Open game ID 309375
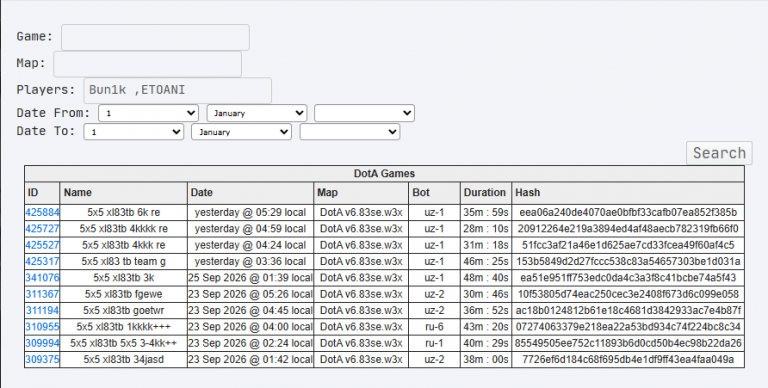The height and width of the screenshot is (388, 768). tap(42, 360)
